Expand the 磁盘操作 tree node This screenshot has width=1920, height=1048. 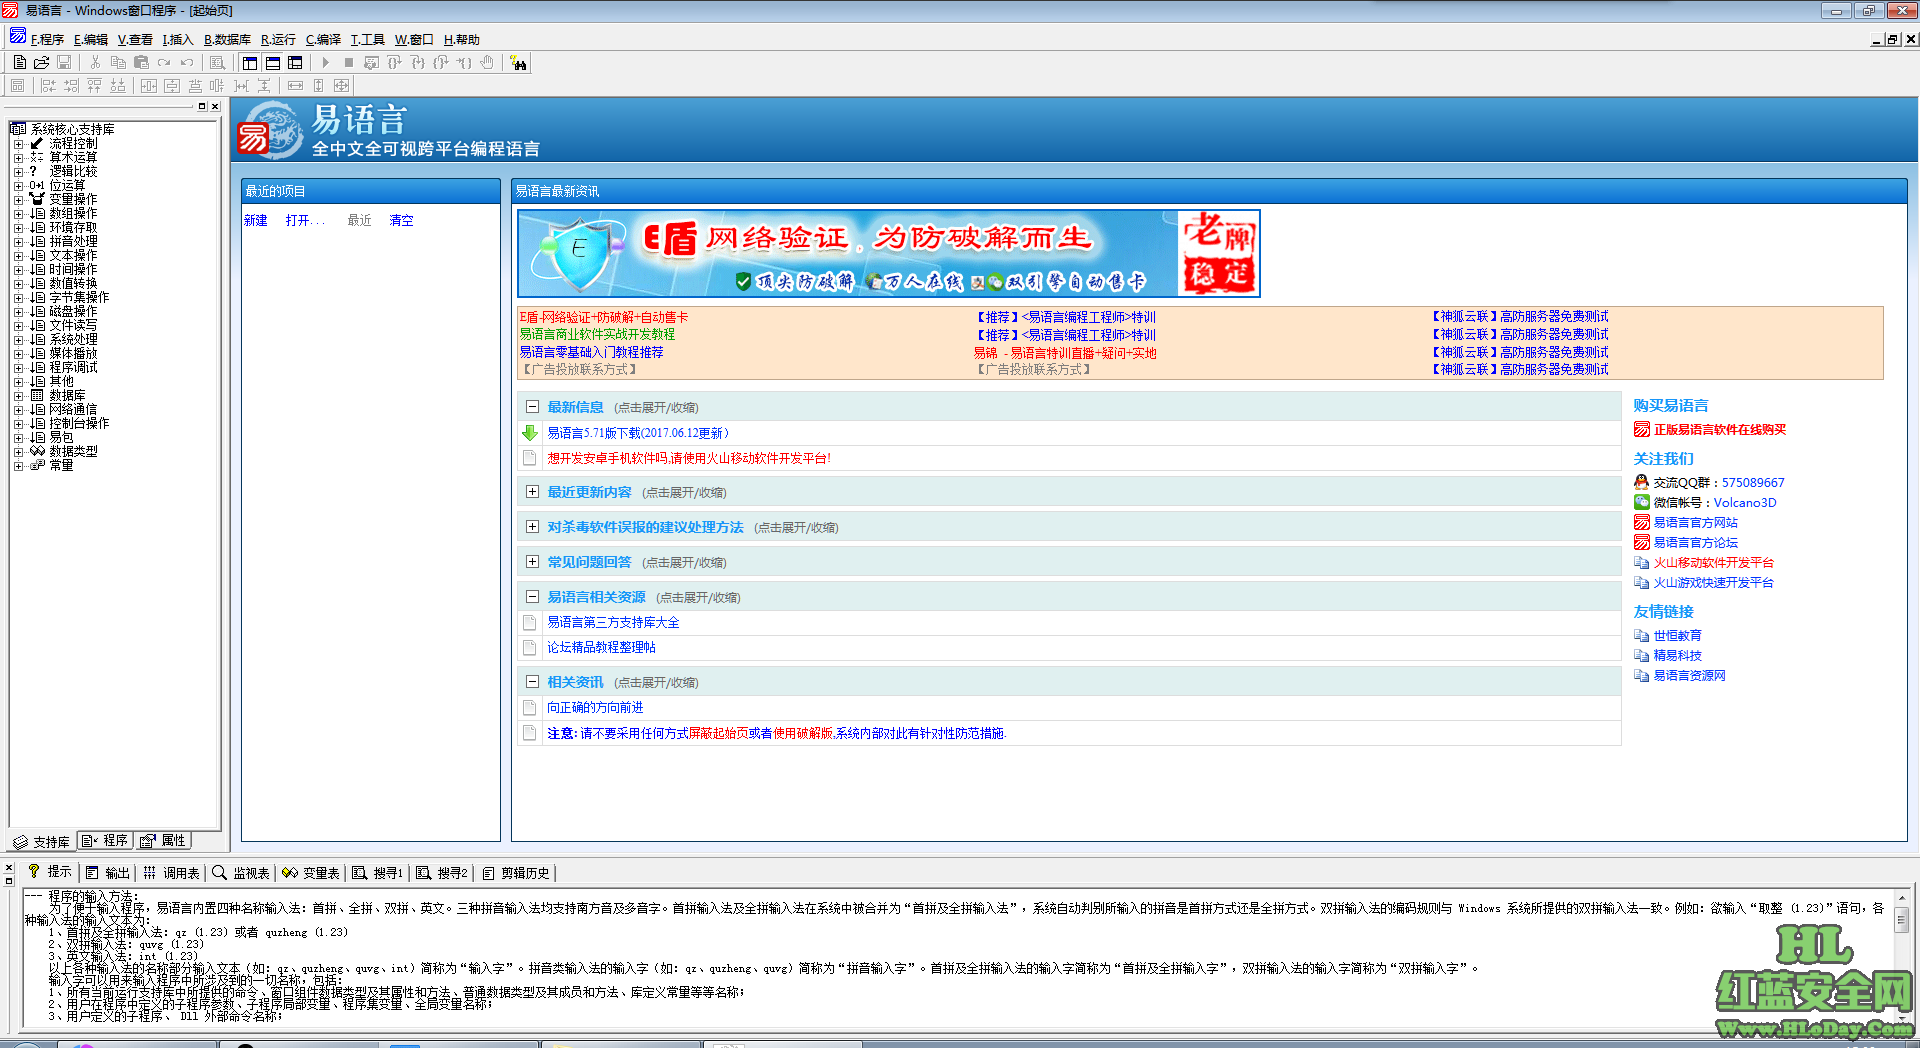[18, 312]
